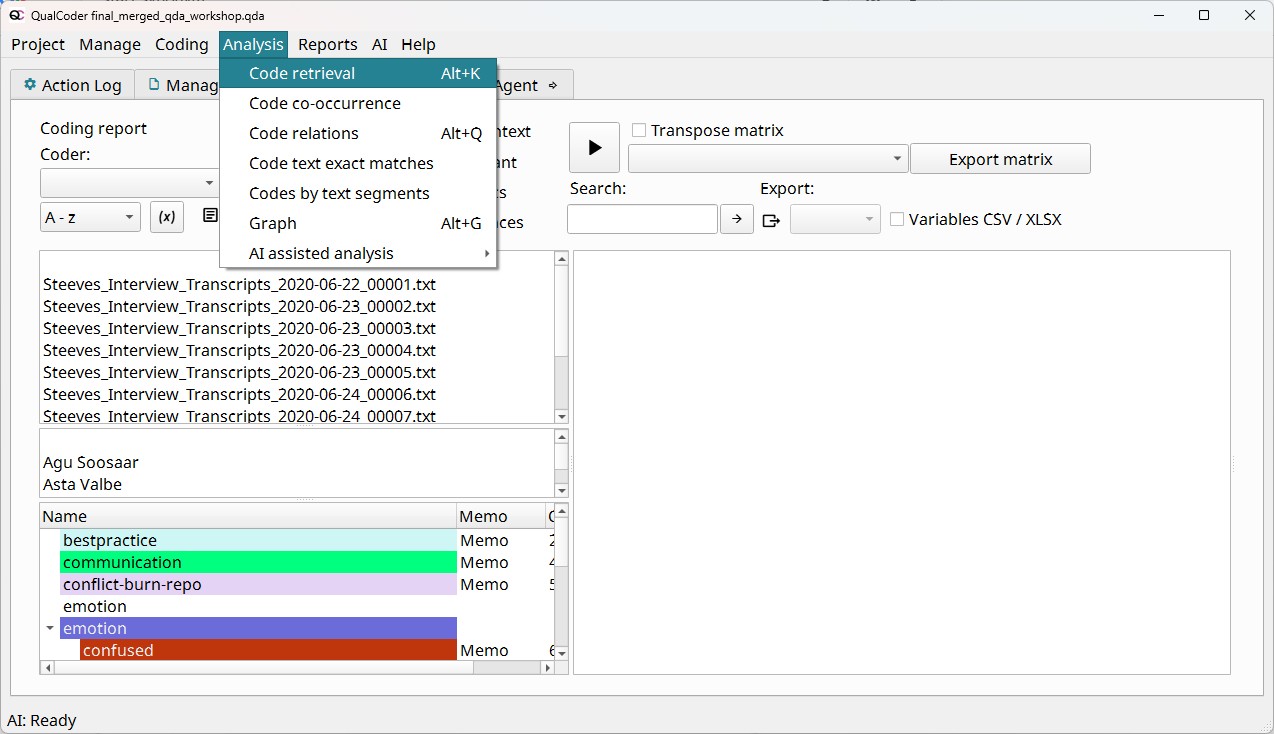The width and height of the screenshot is (1274, 734).
Task: Click the memo lines icon beside (x)
Action: pyautogui.click(x=210, y=216)
